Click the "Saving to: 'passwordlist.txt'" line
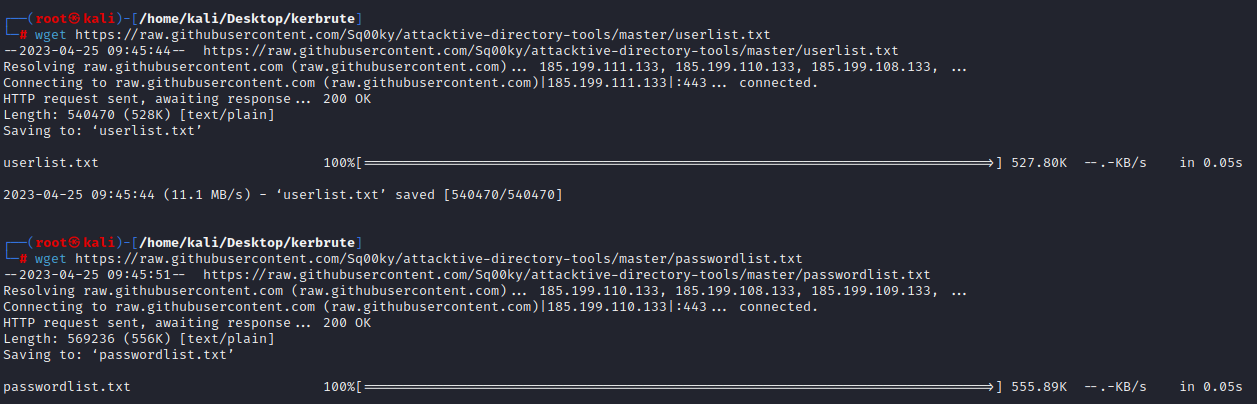 click(119, 354)
